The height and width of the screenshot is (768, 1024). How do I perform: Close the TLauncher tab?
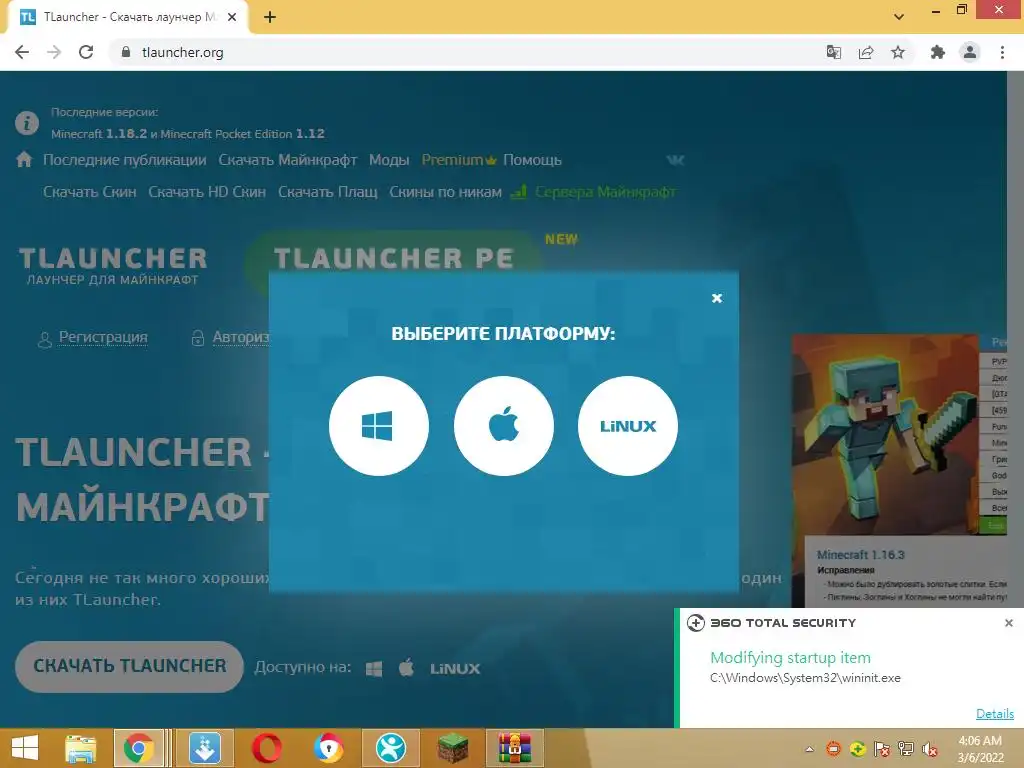click(232, 18)
